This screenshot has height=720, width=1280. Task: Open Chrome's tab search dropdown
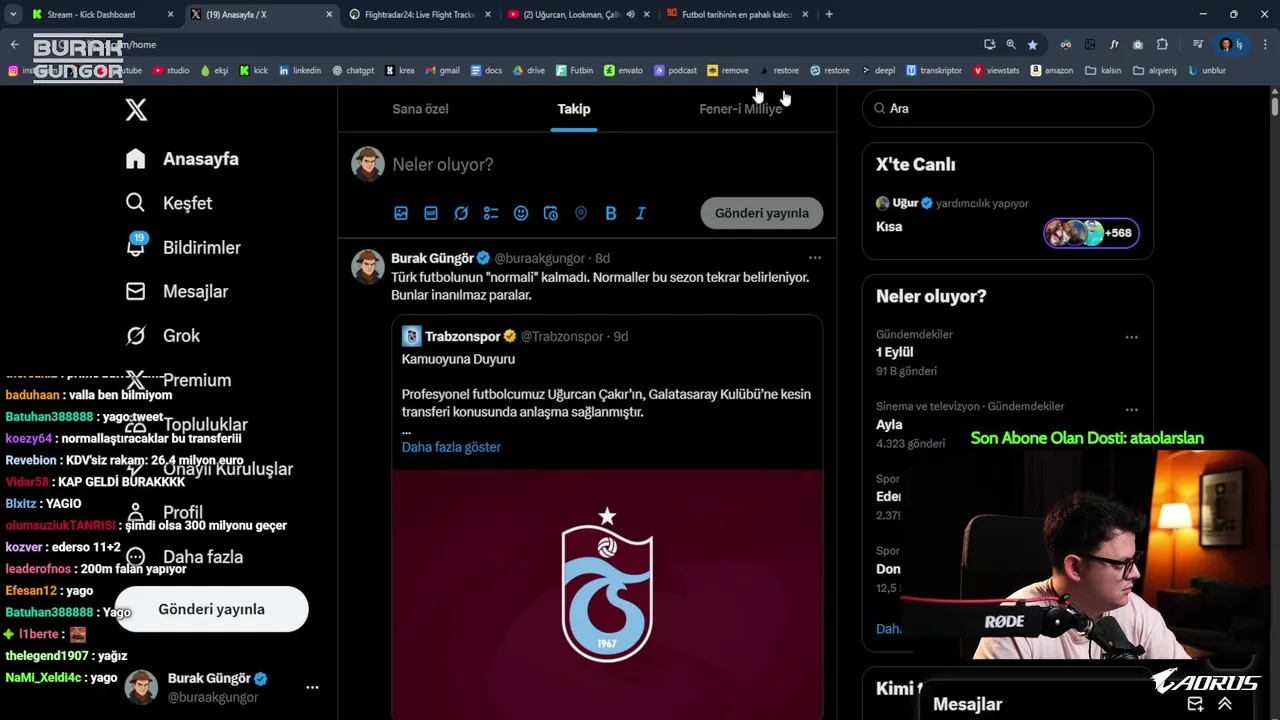12,14
